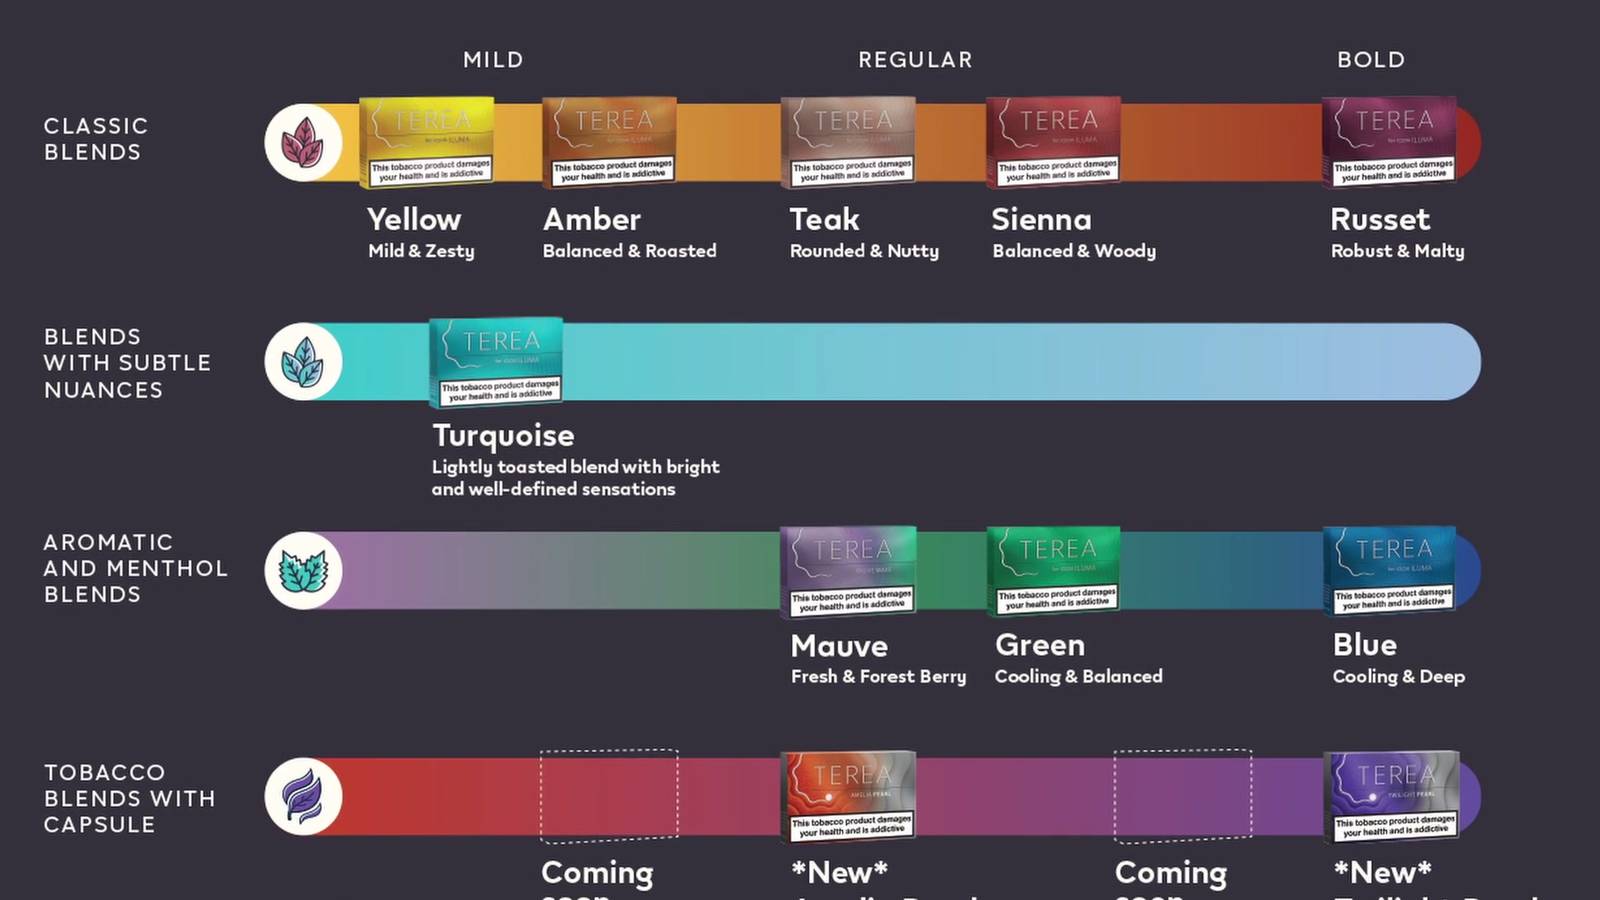Click the Blue product name

click(1365, 645)
